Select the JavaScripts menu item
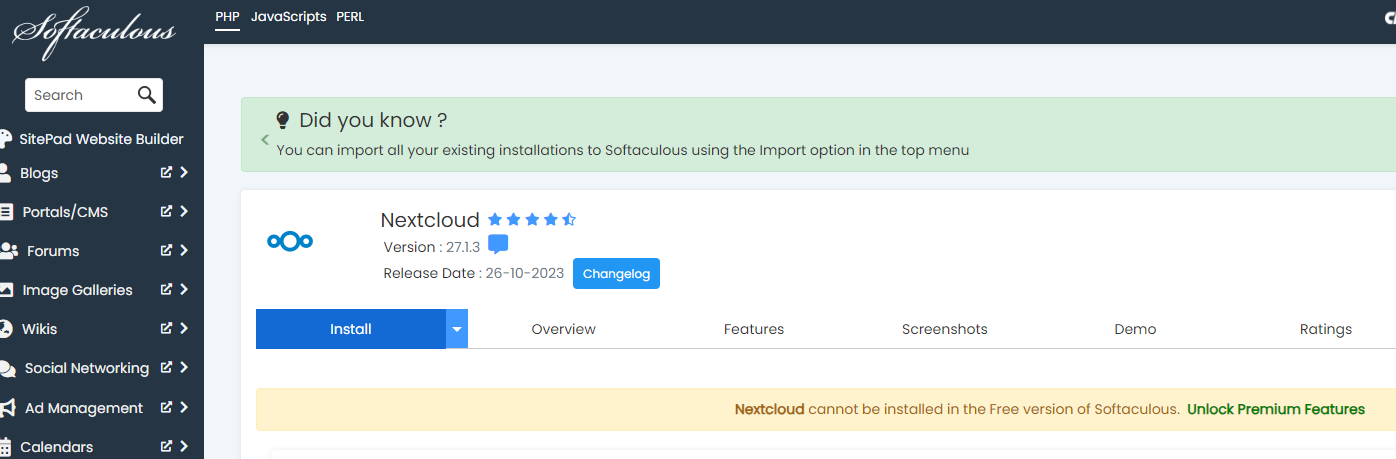The width and height of the screenshot is (1396, 459). click(x=288, y=17)
